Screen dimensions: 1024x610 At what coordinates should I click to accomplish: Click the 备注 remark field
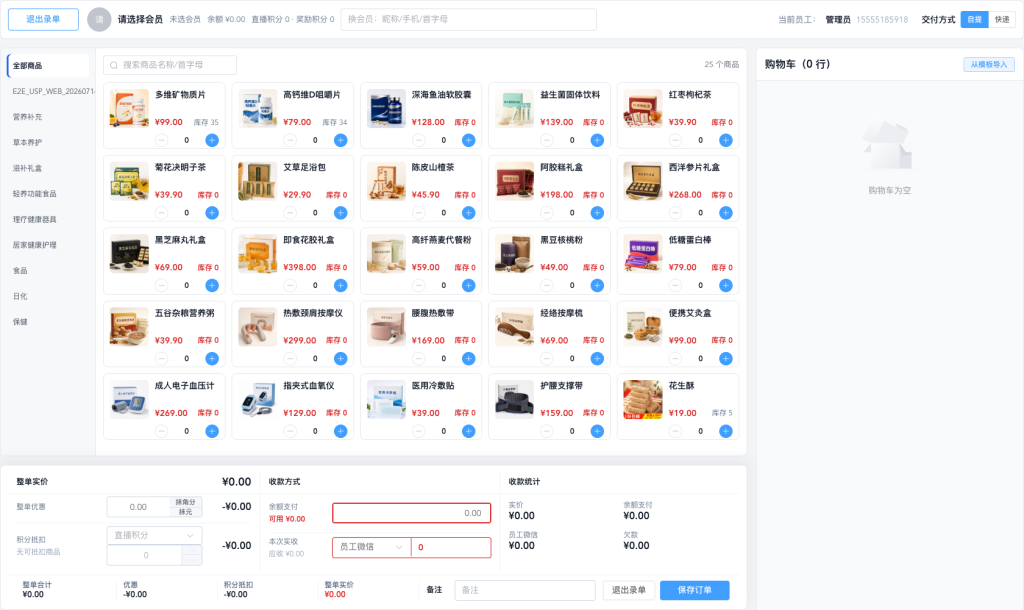525,590
